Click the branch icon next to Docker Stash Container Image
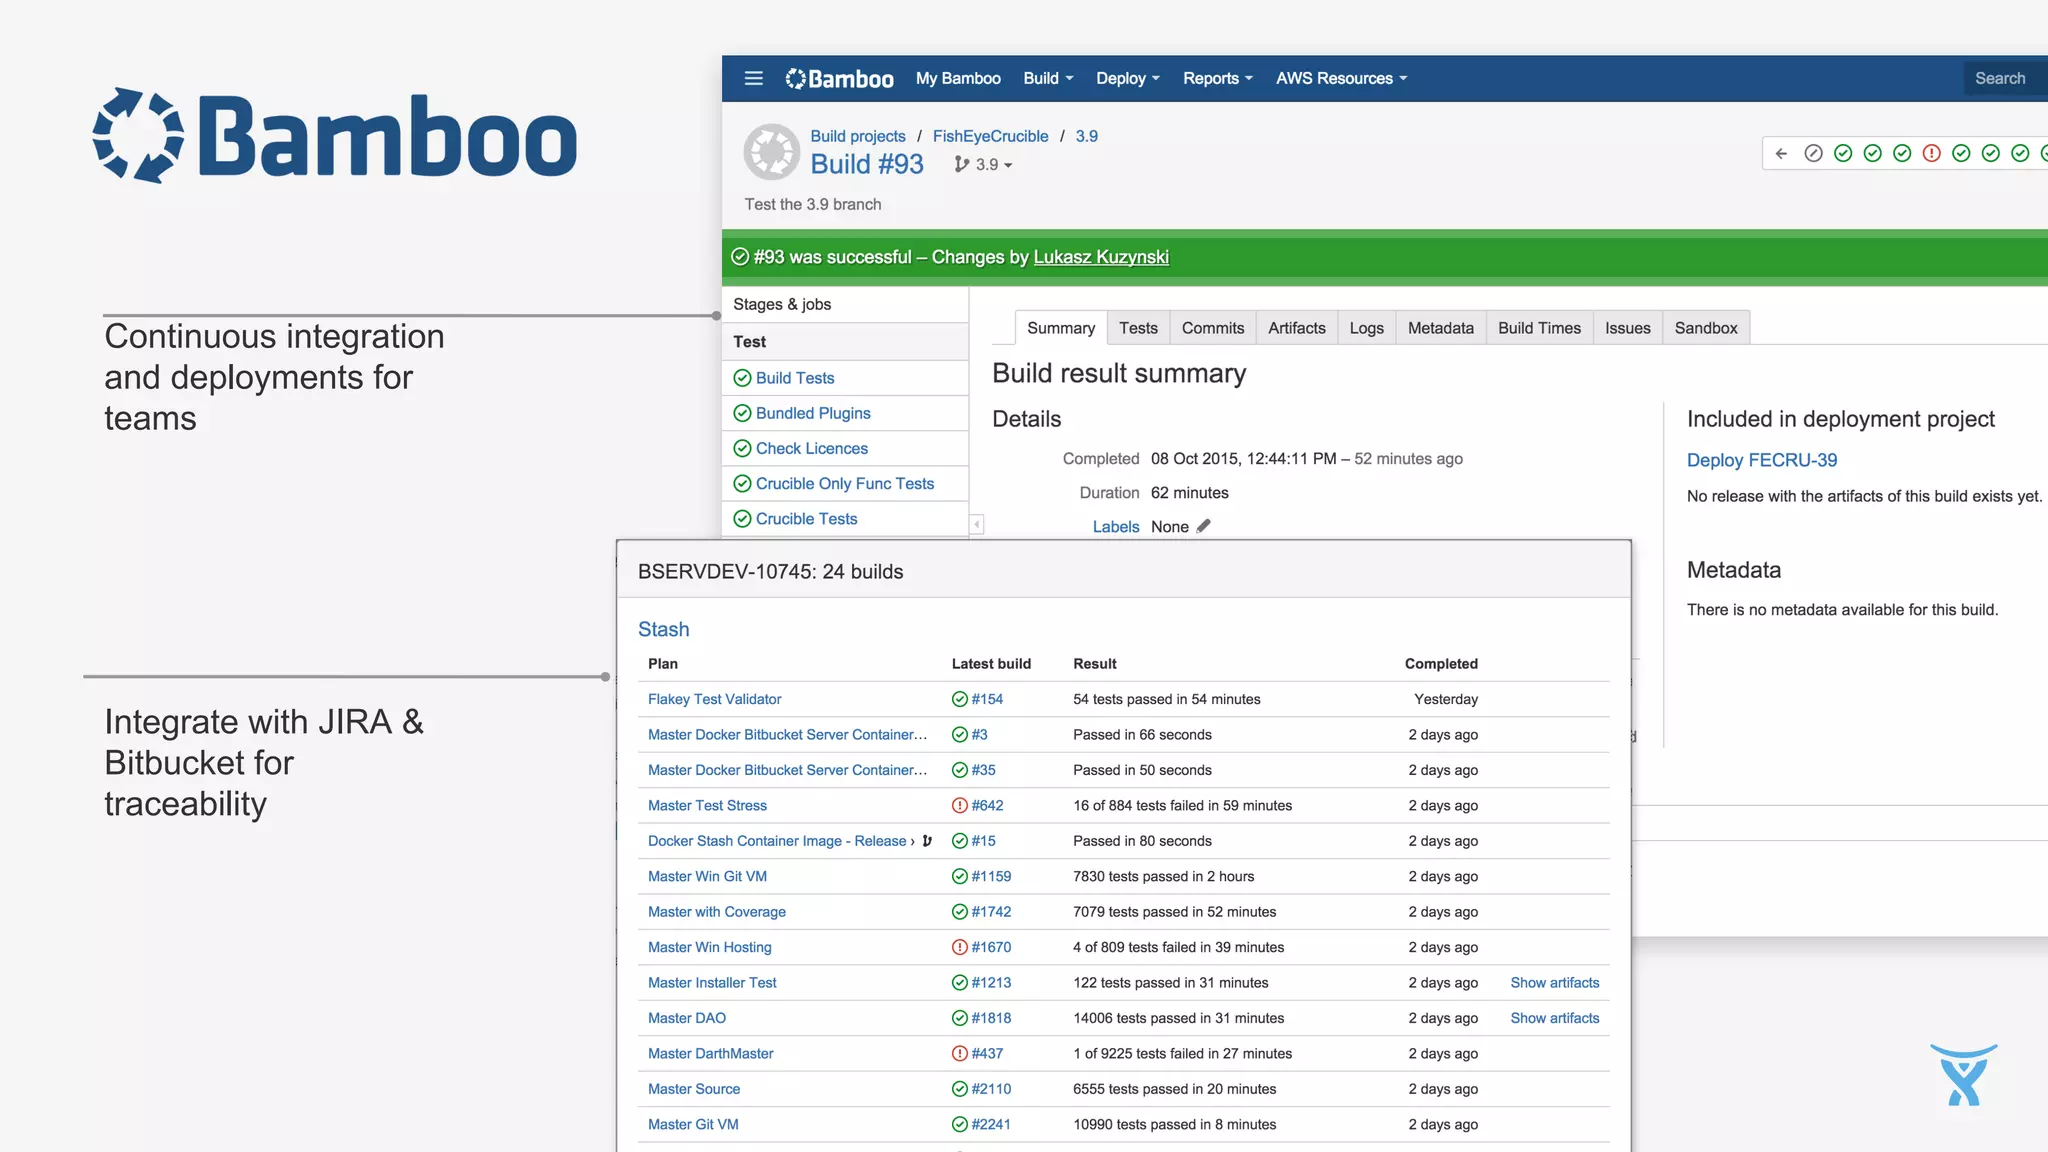This screenshot has height=1152, width=2048. point(927,841)
